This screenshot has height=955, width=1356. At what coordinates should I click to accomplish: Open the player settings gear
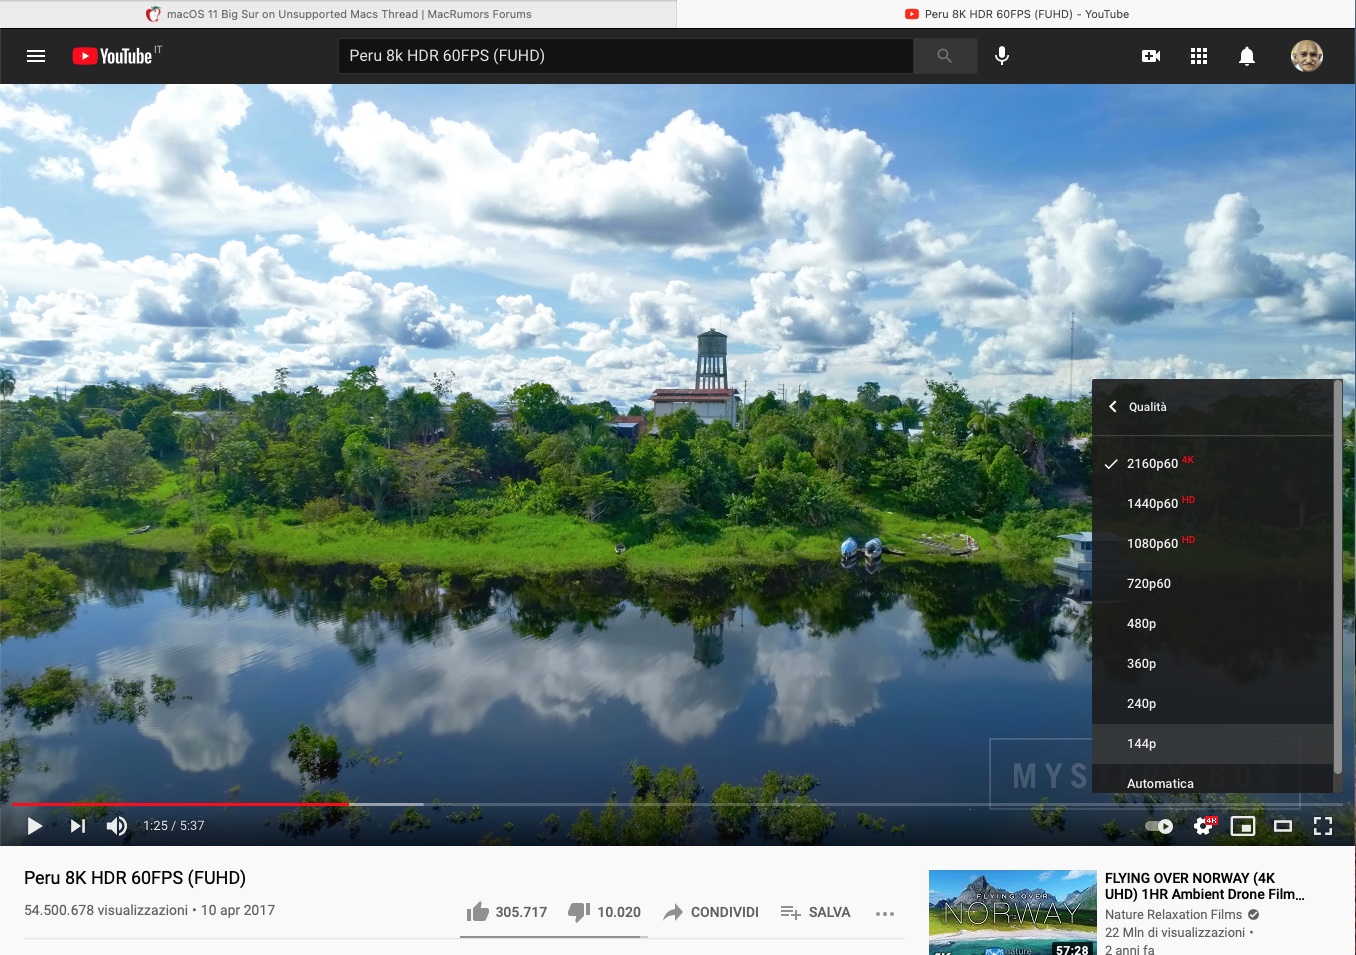(x=1204, y=826)
